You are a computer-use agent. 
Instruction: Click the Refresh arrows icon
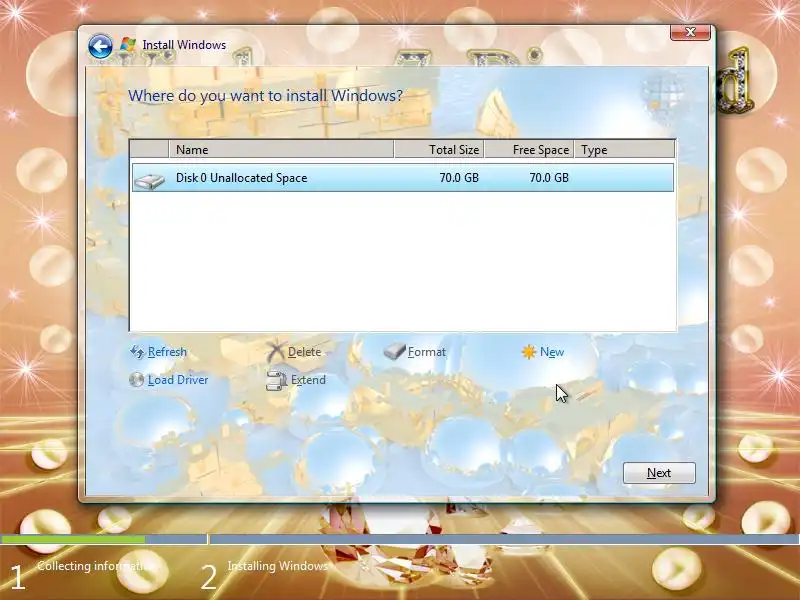(137, 352)
